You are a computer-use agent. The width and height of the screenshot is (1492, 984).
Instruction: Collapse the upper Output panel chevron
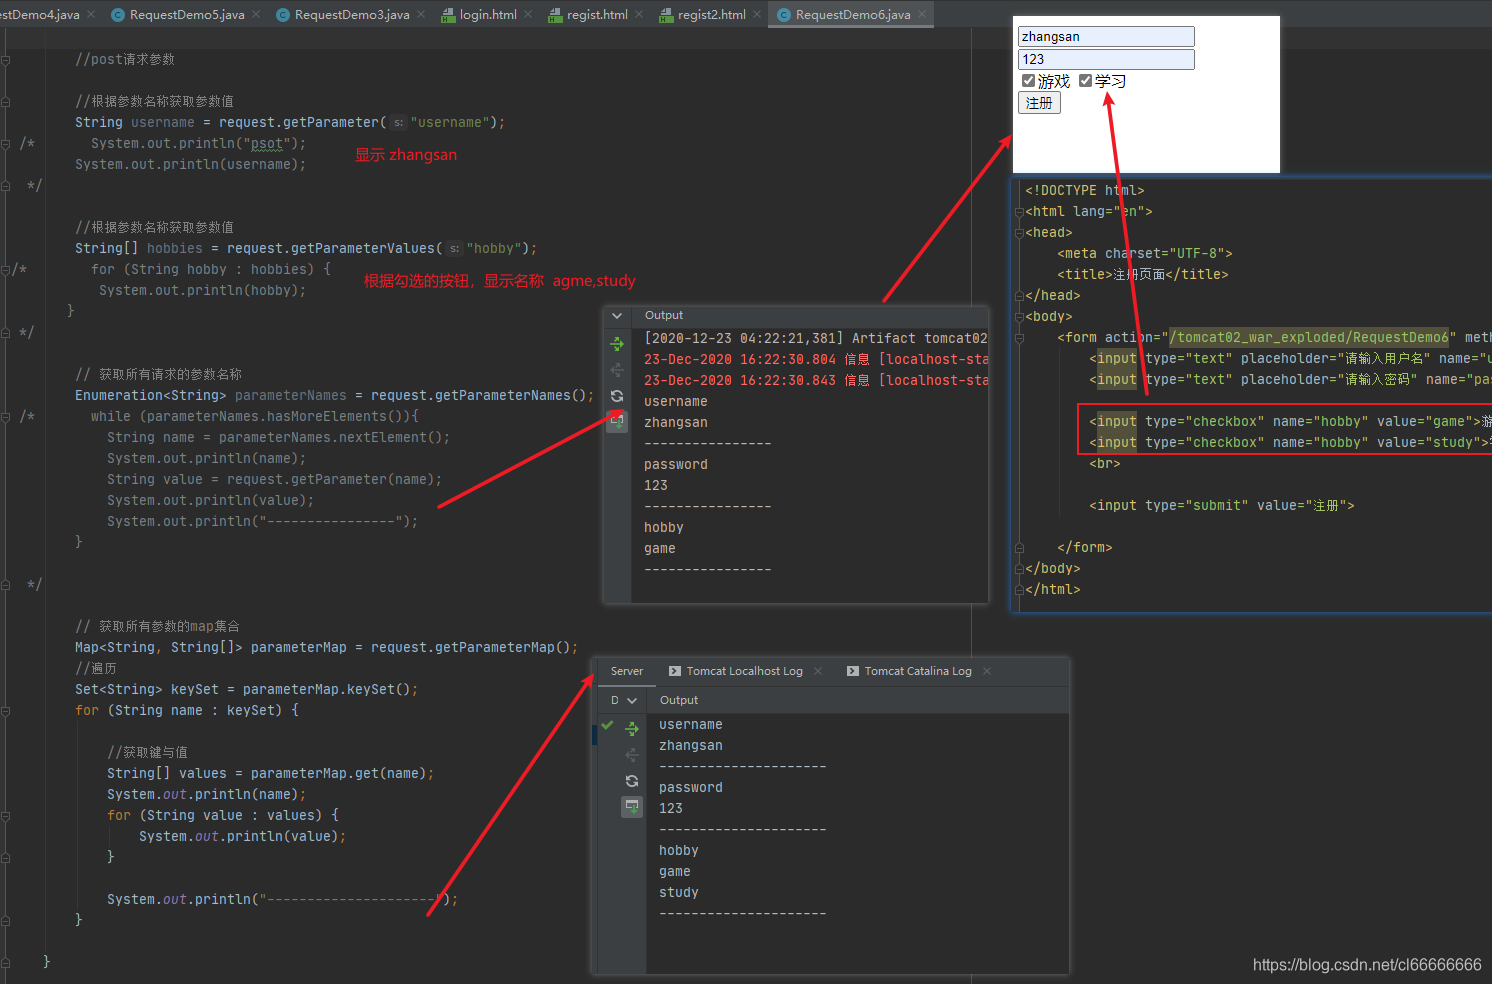(617, 315)
